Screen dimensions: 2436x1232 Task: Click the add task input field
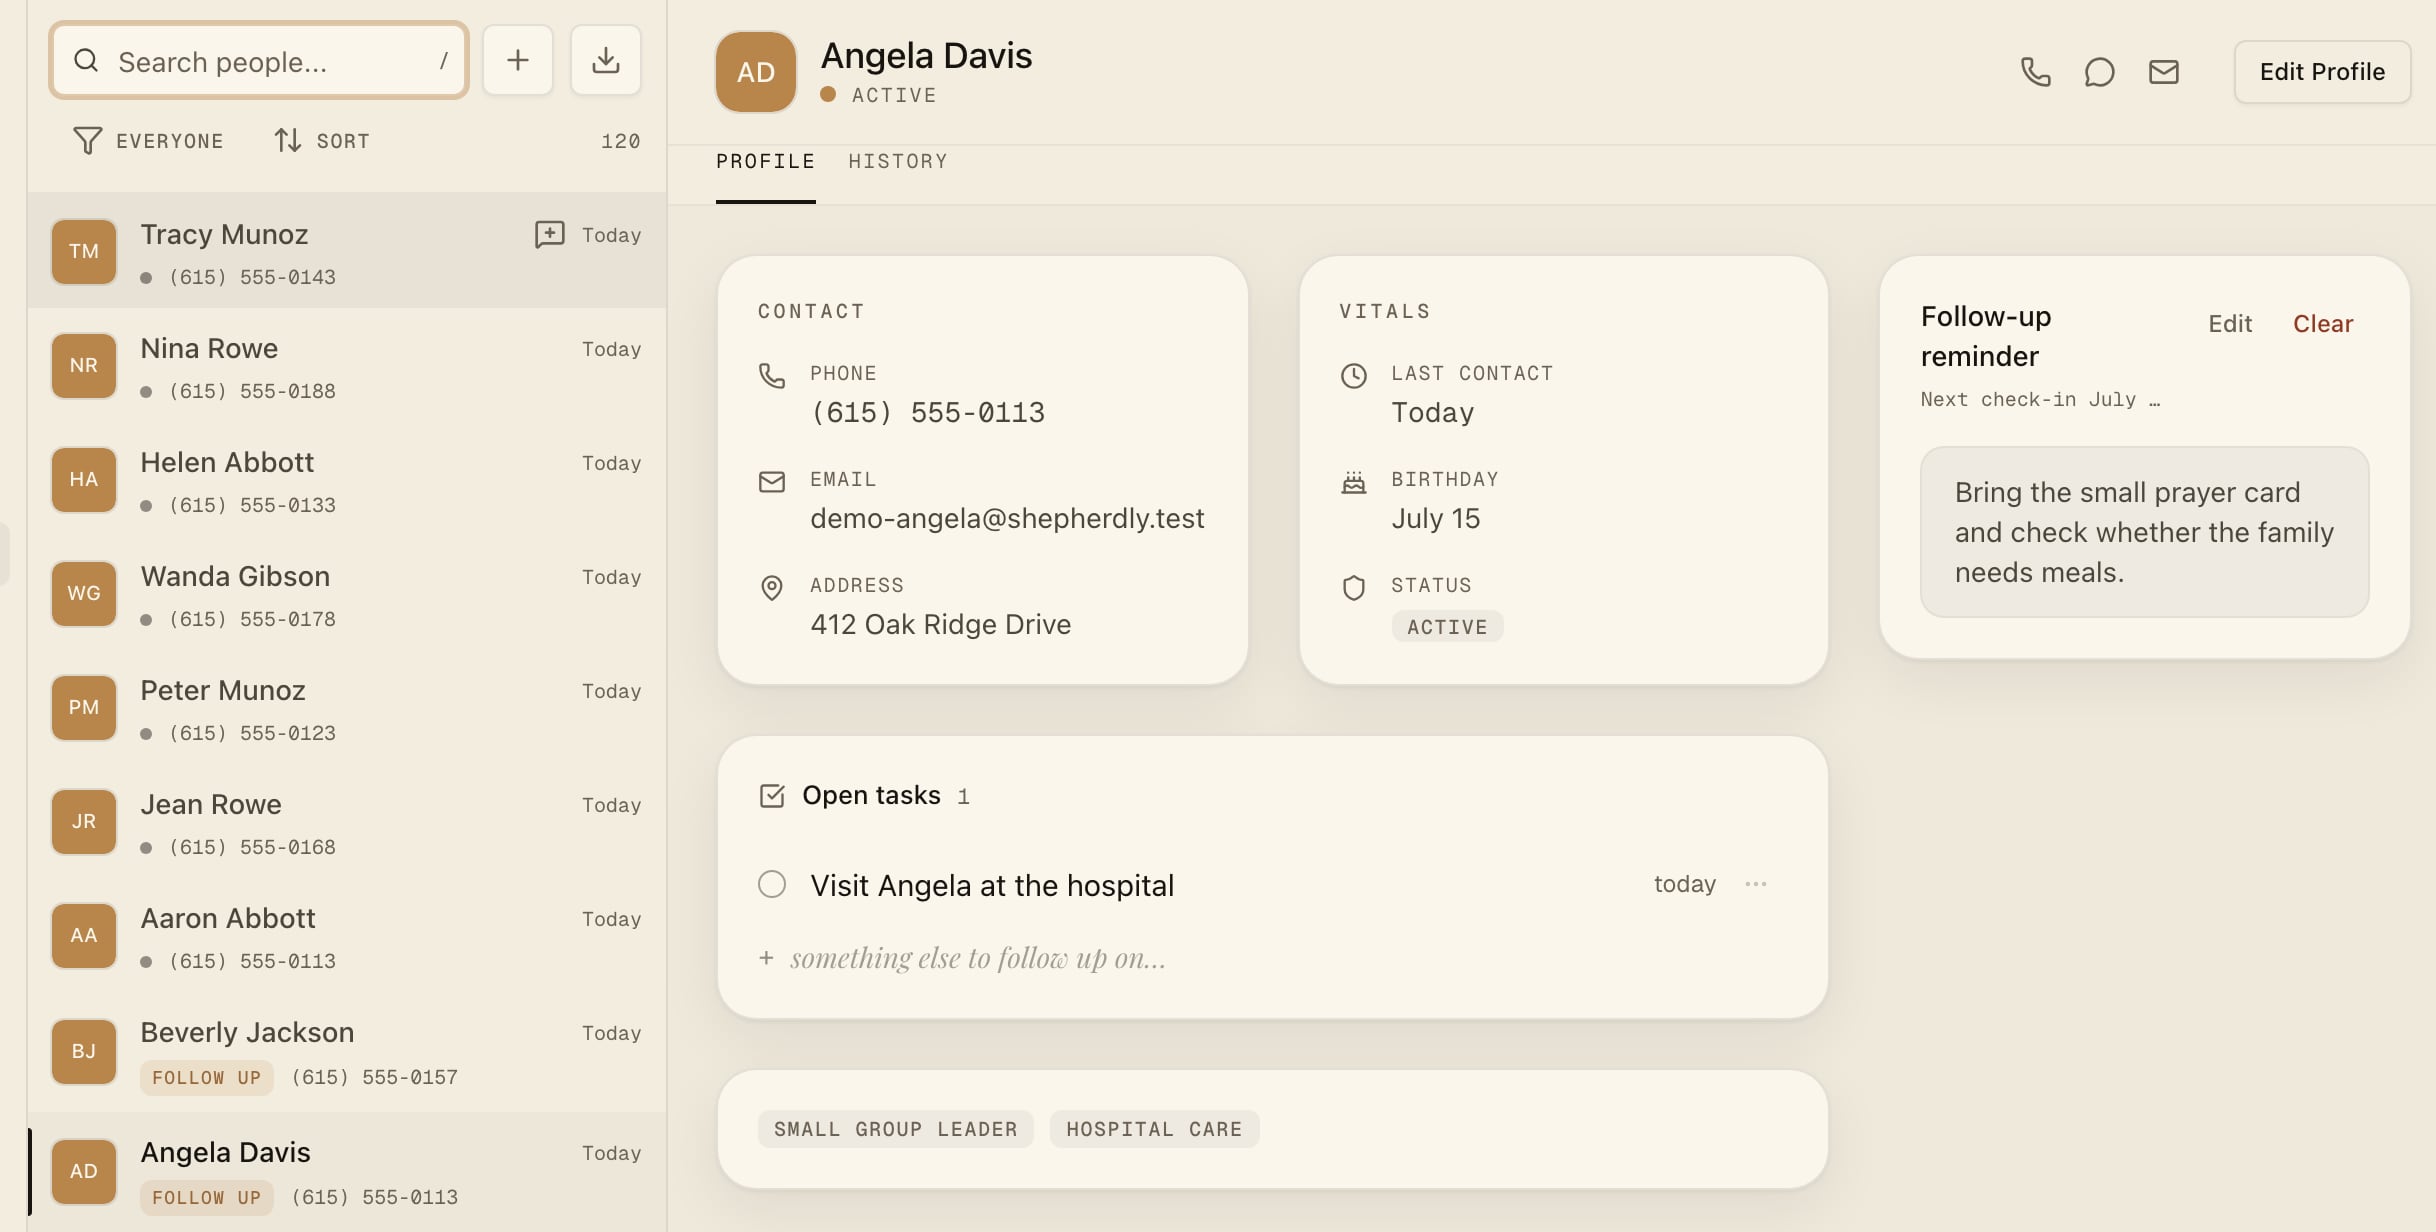point(978,958)
